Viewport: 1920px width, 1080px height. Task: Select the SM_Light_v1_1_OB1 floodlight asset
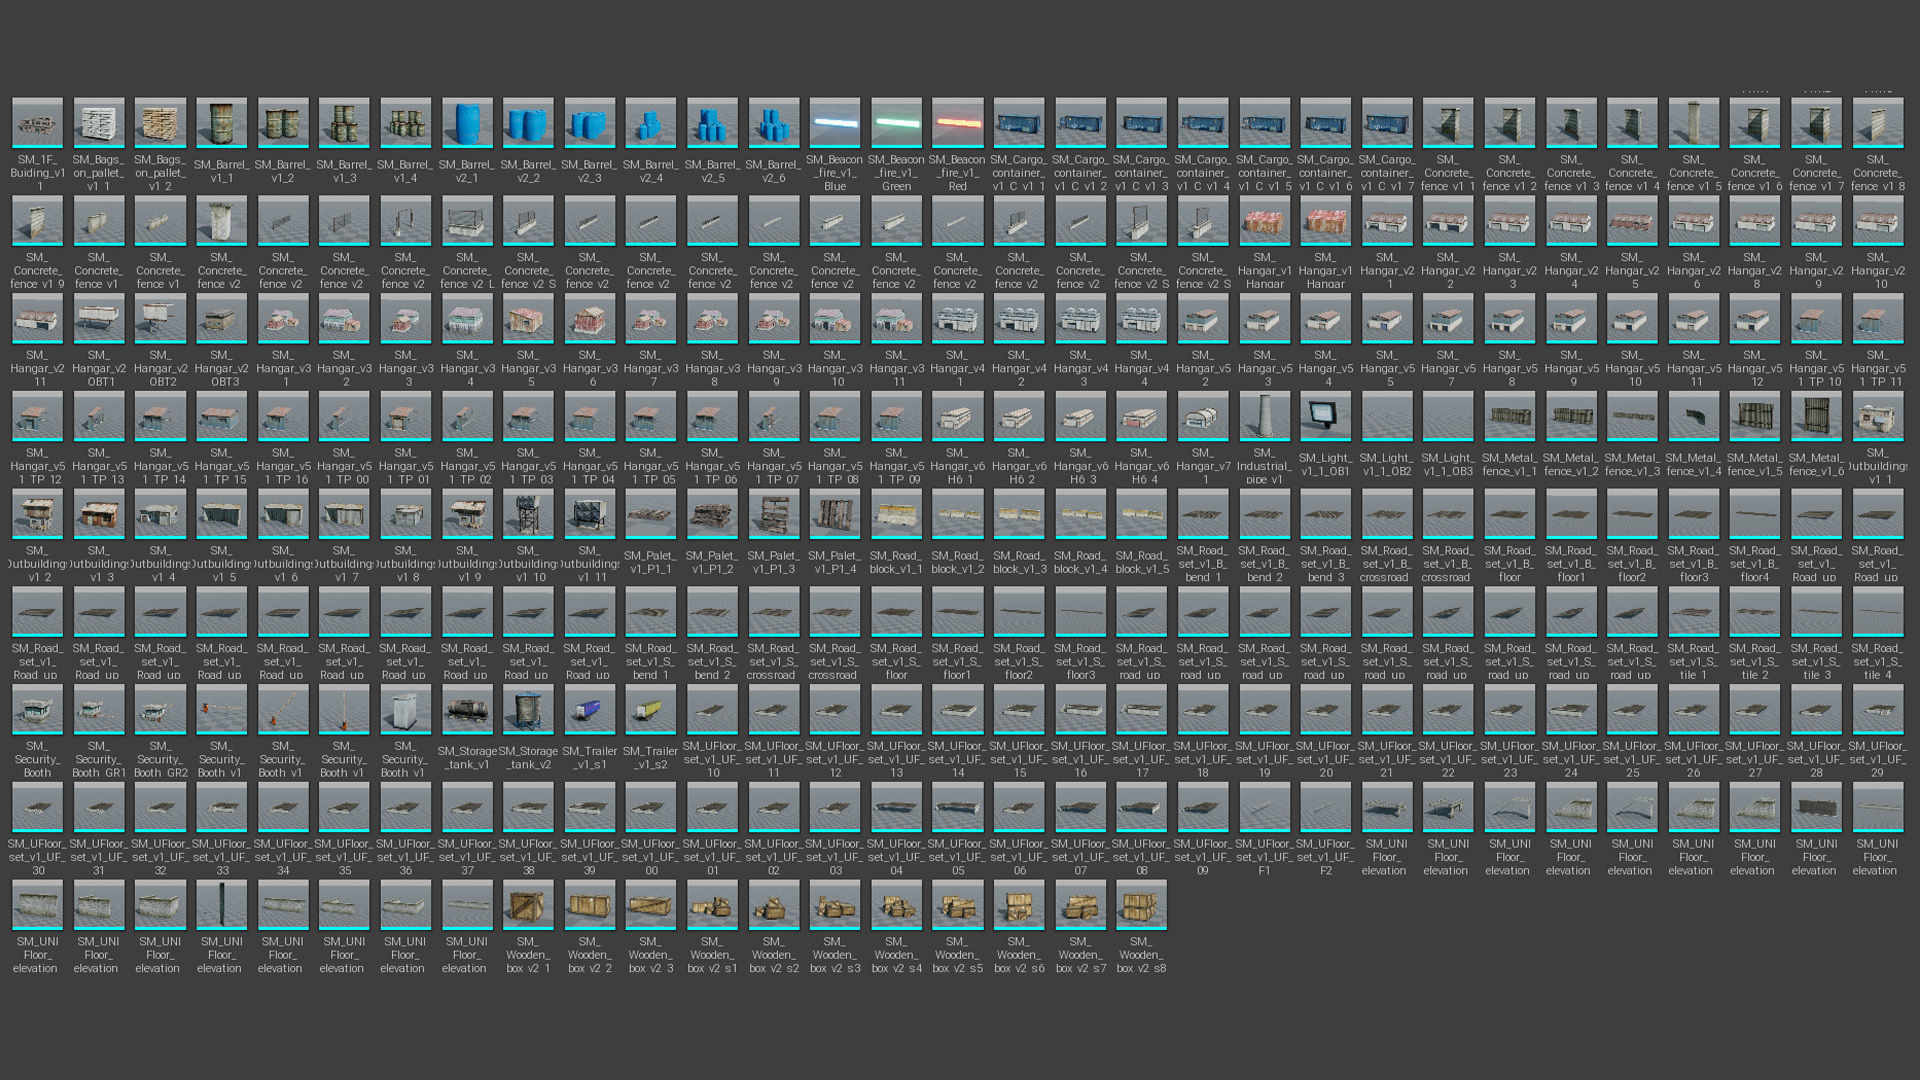click(x=1325, y=416)
